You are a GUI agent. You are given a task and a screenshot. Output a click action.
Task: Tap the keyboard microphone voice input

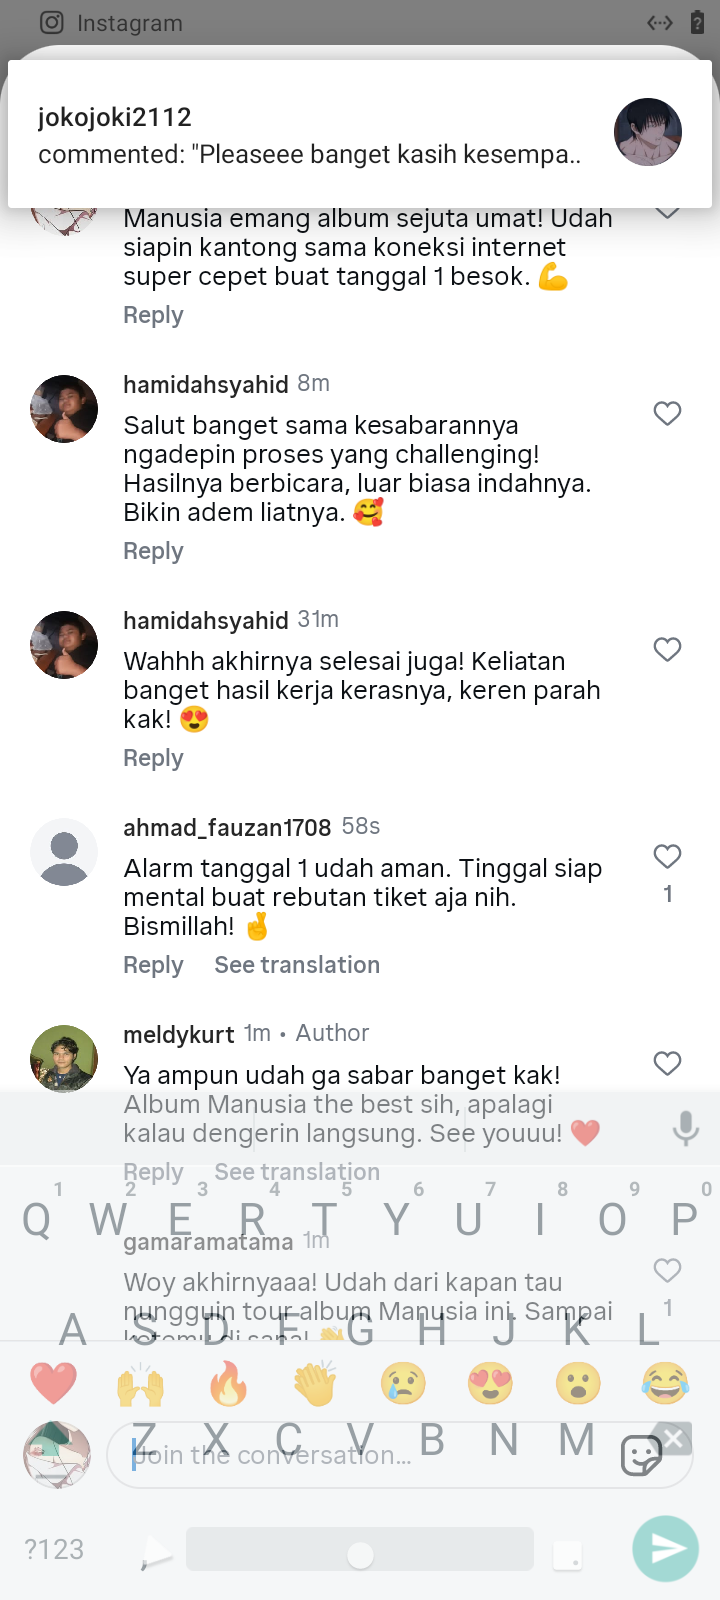pyautogui.click(x=686, y=1129)
